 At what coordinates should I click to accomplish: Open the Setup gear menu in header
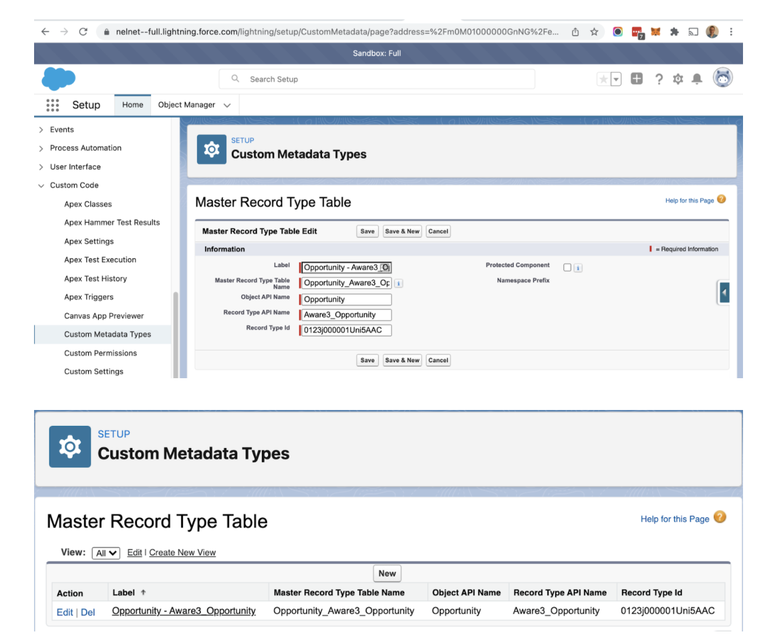coord(678,79)
